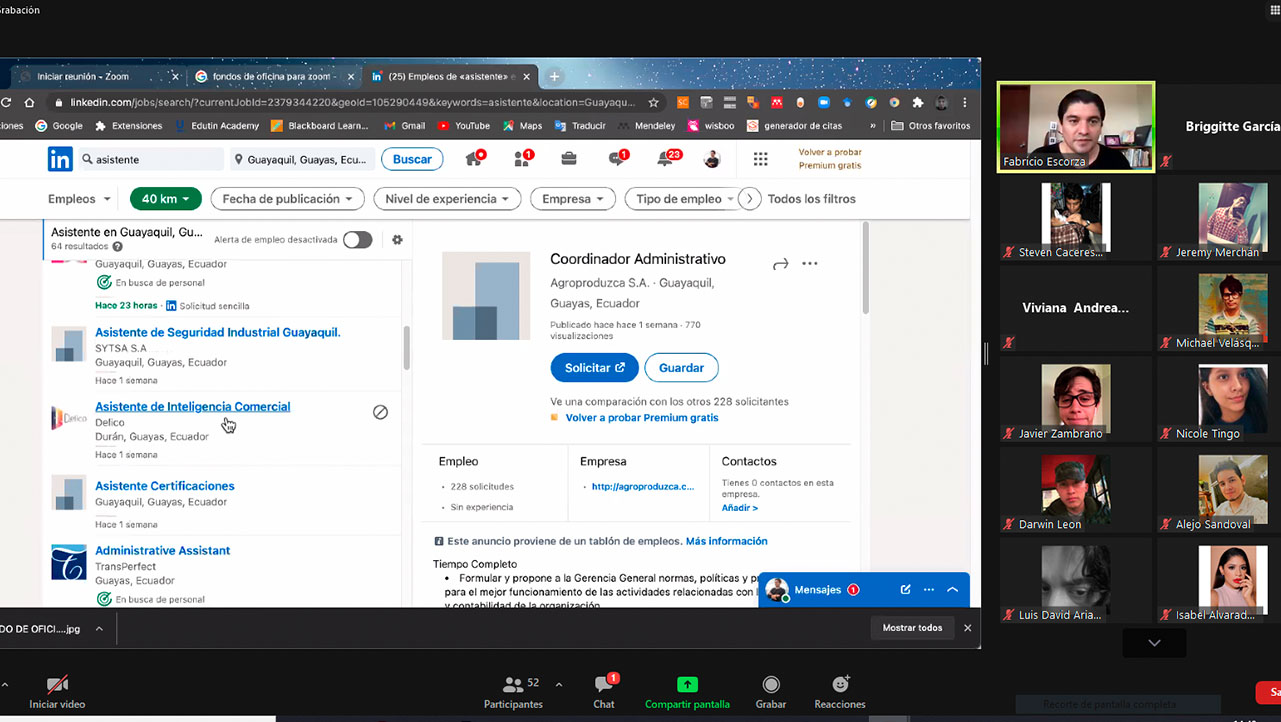Click the LinkedIn logo
Screen dimensions: 1281x722
pyautogui.click(x=60, y=159)
